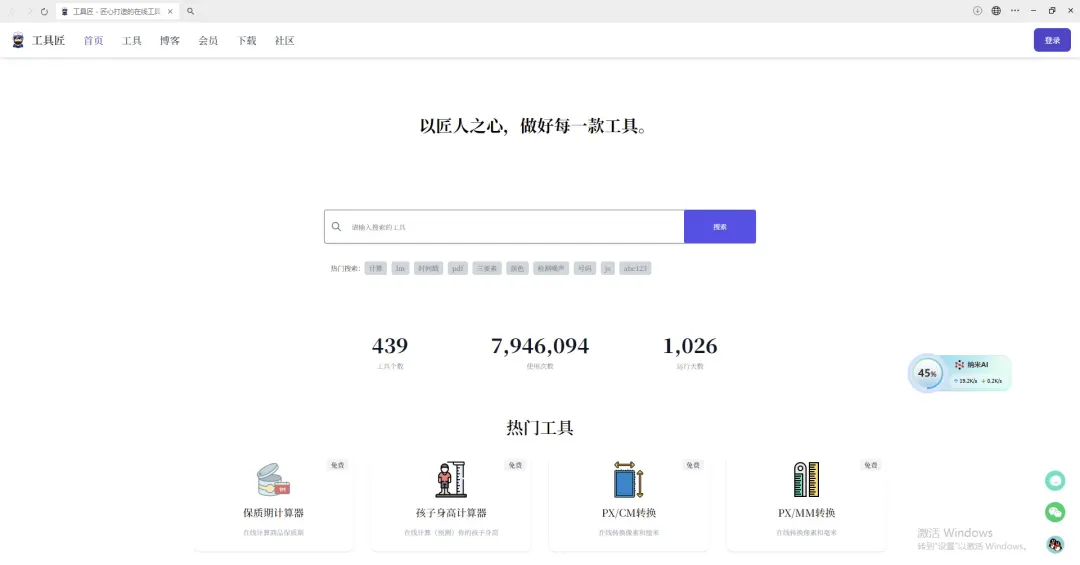Open the WeChat floating contact icon
This screenshot has height=565, width=1080.
click(x=1055, y=512)
